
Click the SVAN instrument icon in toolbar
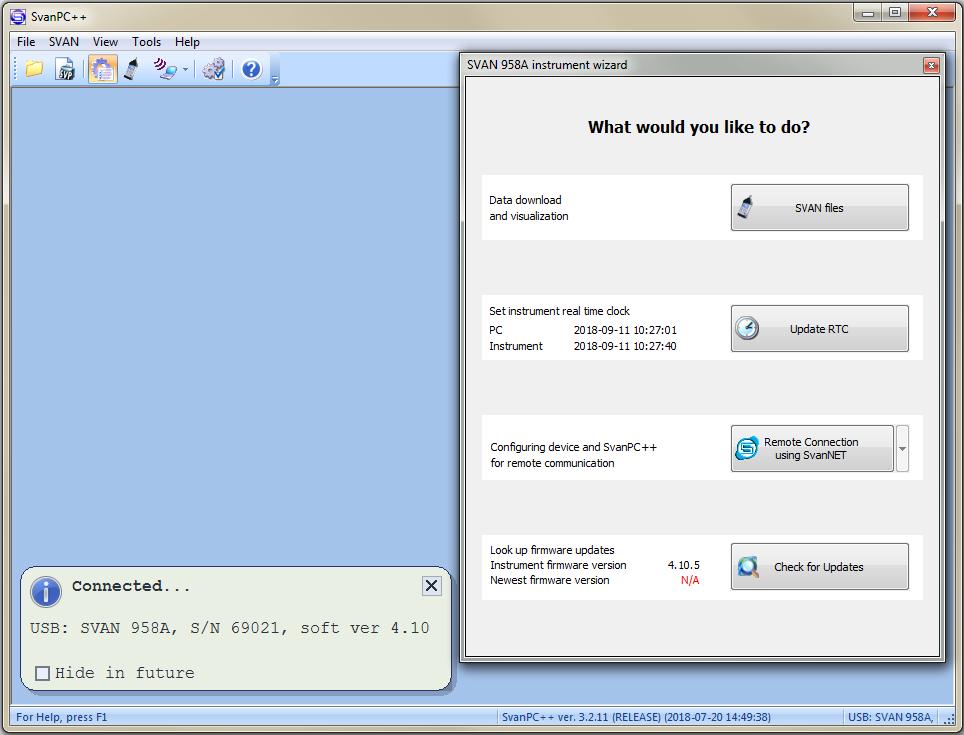point(131,69)
